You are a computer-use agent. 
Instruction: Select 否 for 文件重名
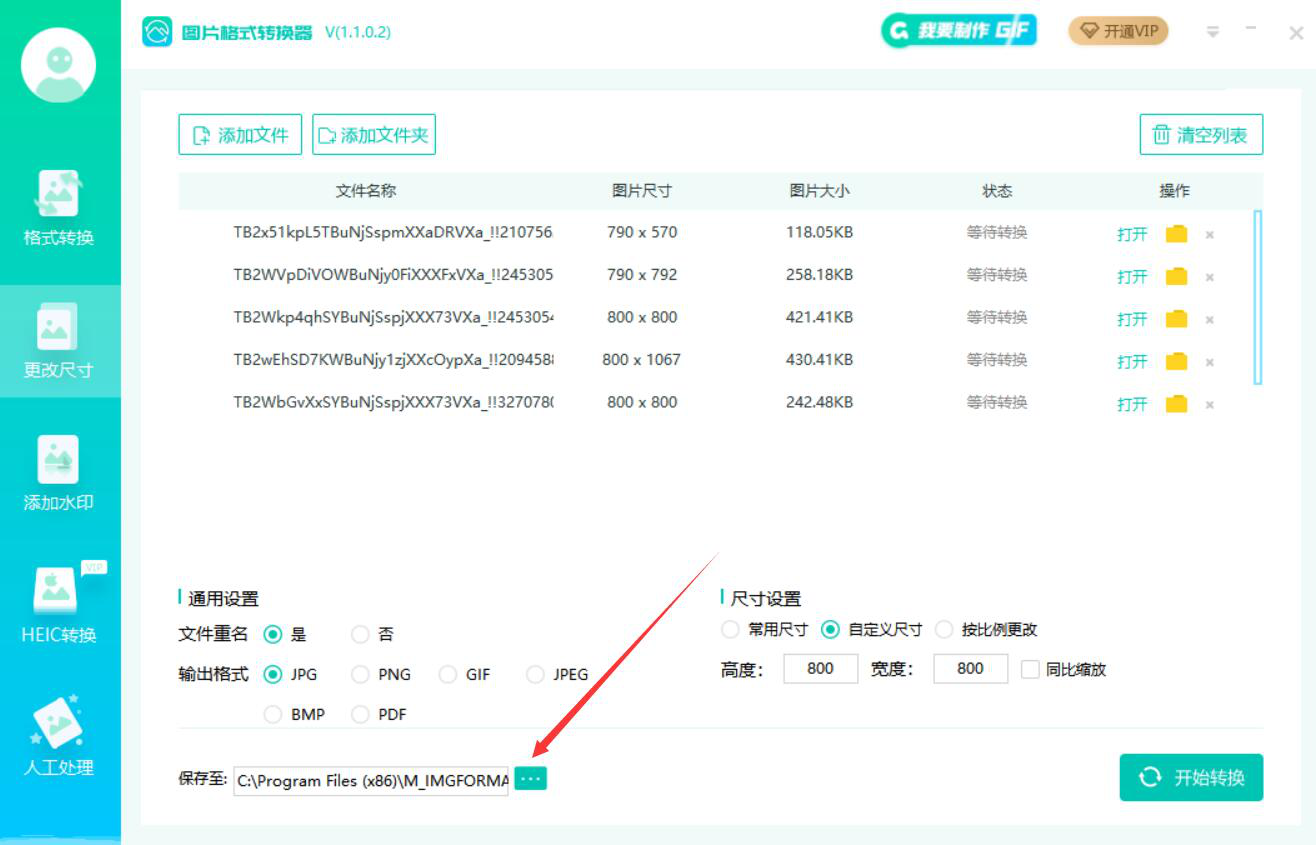360,634
